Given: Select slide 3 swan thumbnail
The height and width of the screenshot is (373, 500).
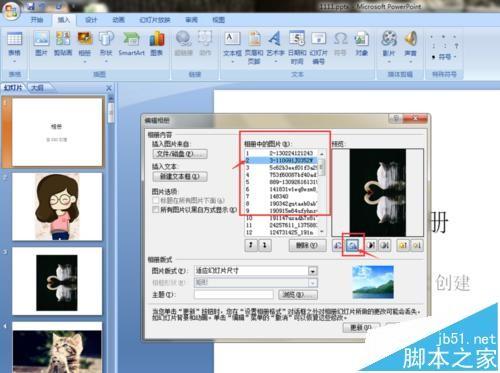Looking at the screenshot, I should coord(57,281).
